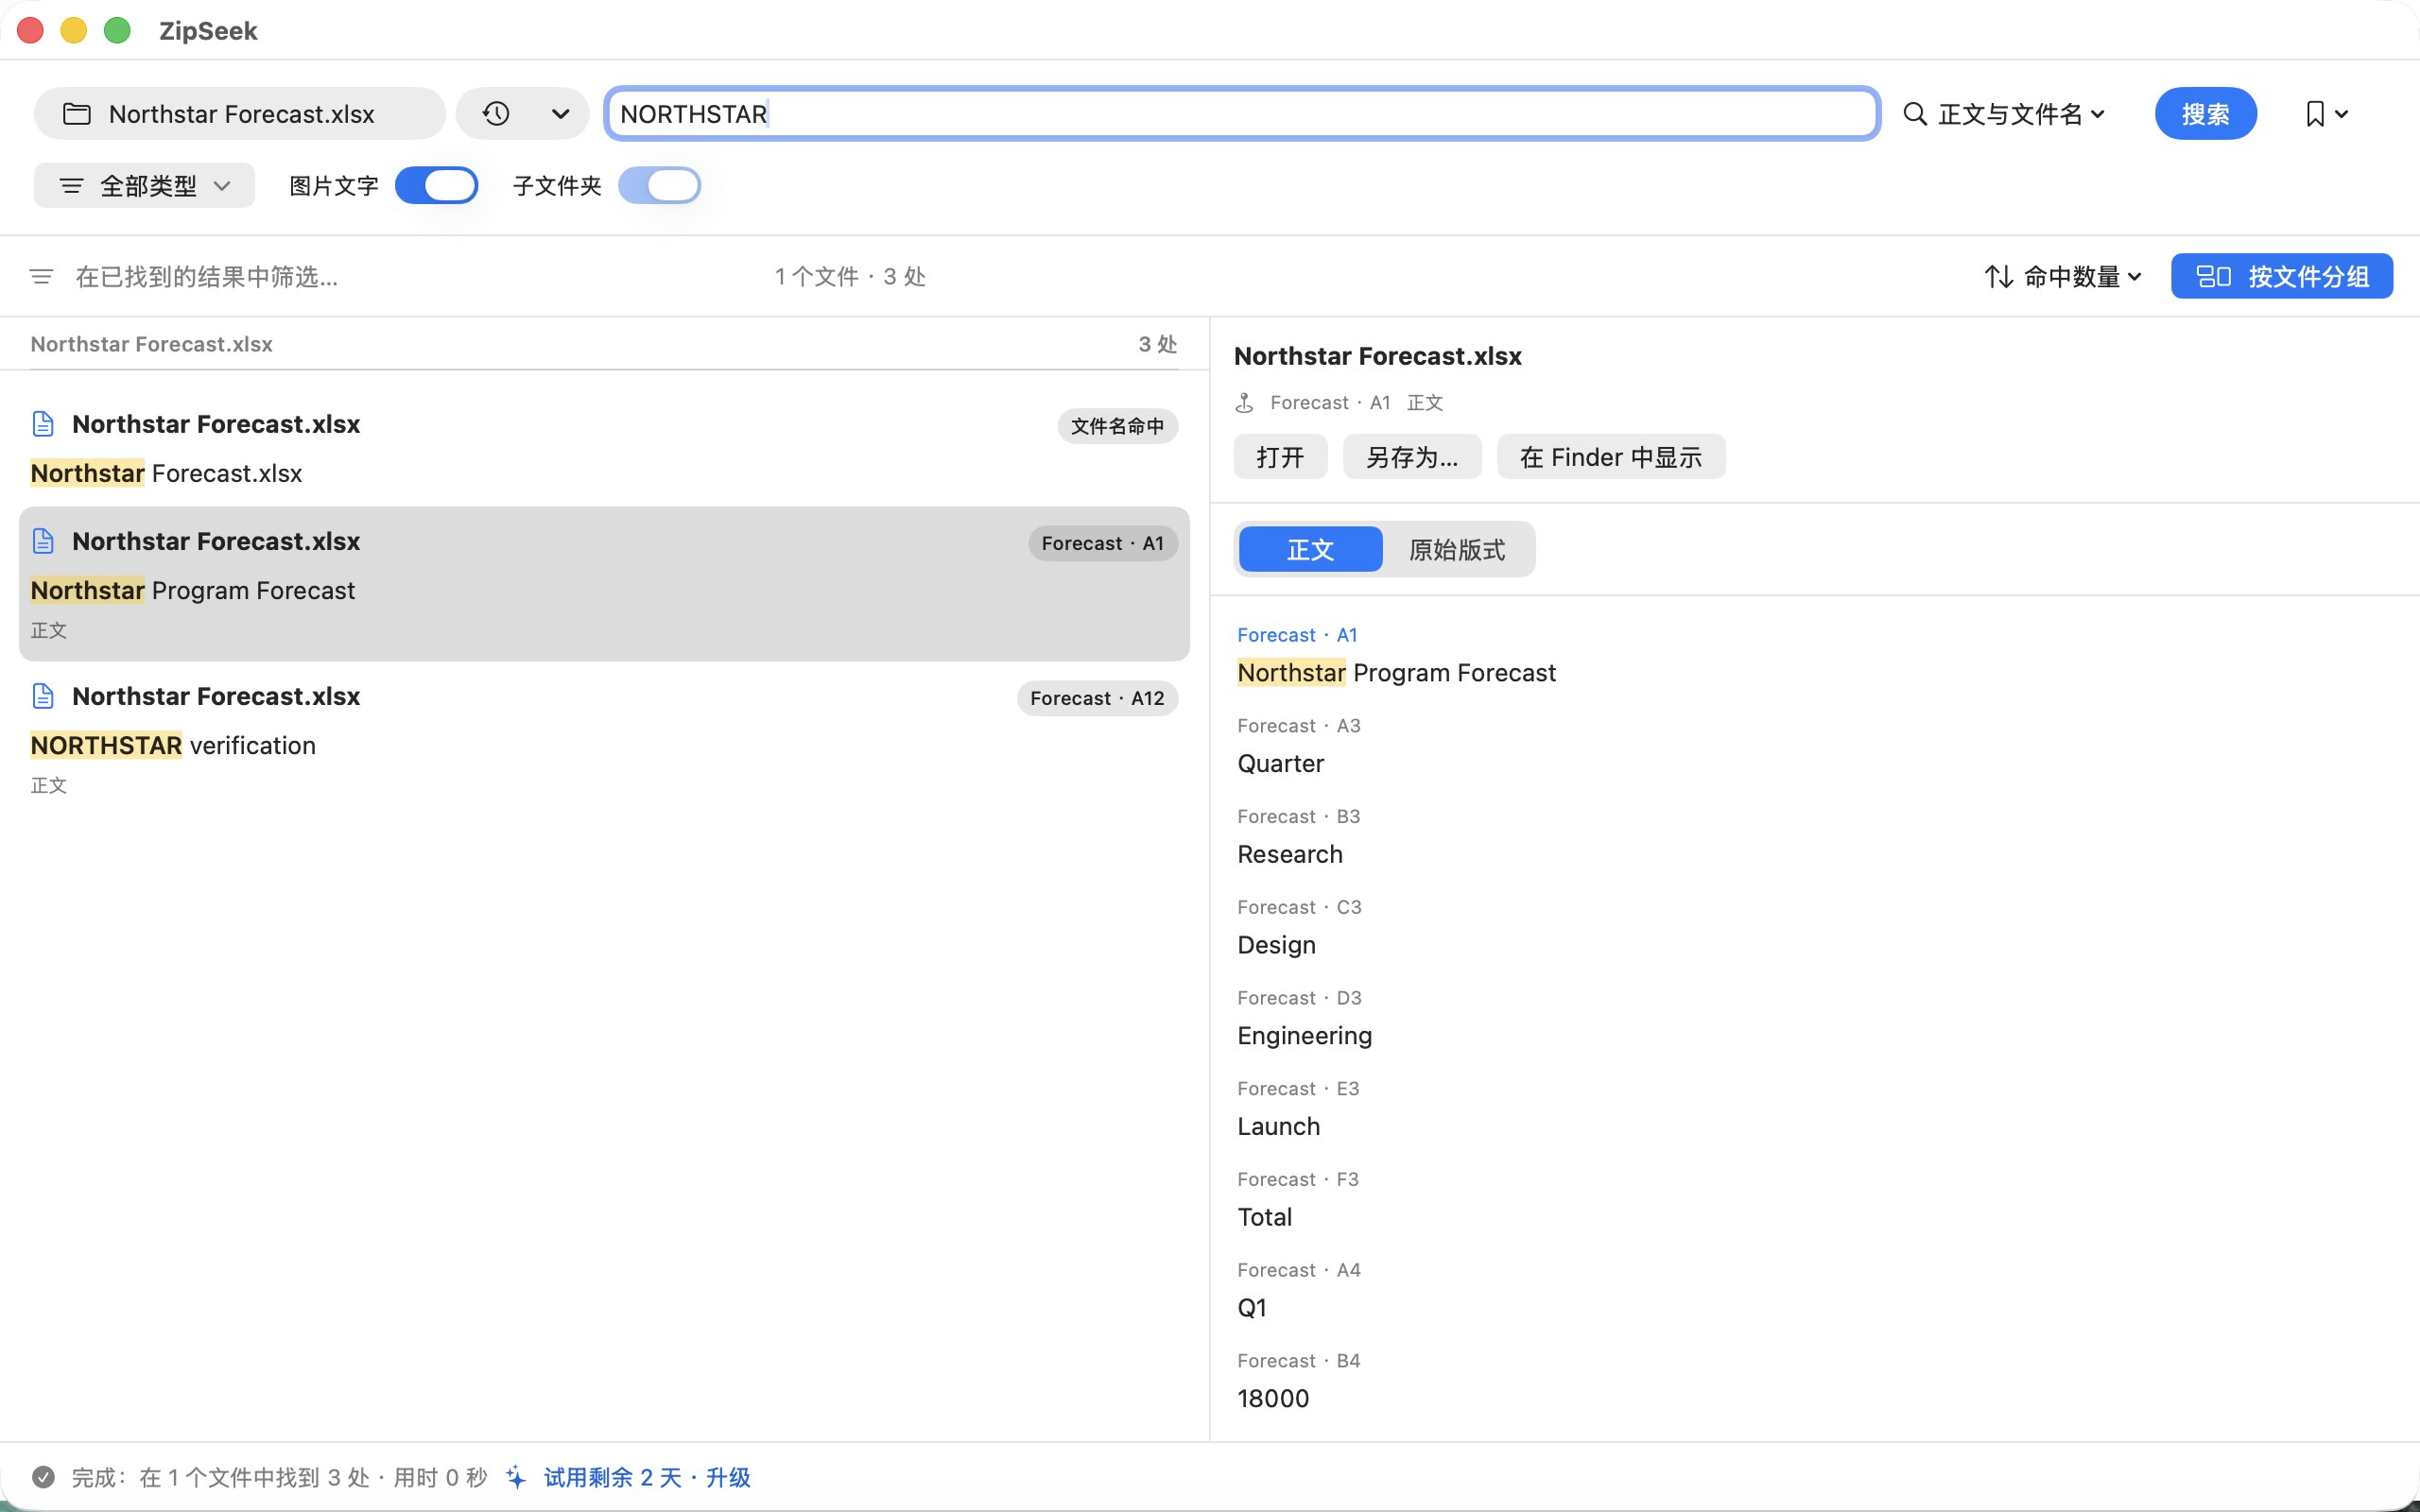This screenshot has height=1512, width=2420.
Task: Click the 文件名命中 badge
Action: (1117, 426)
